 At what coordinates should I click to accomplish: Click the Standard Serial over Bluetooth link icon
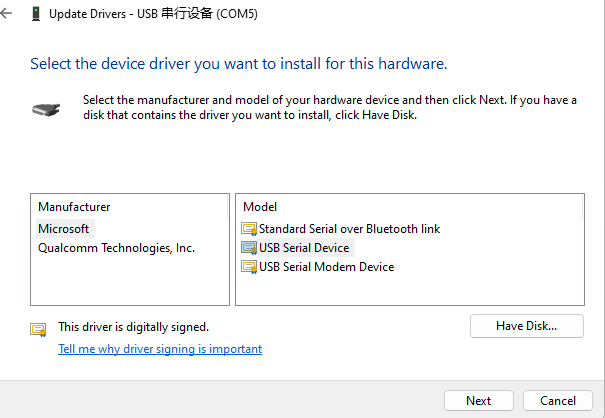249,229
